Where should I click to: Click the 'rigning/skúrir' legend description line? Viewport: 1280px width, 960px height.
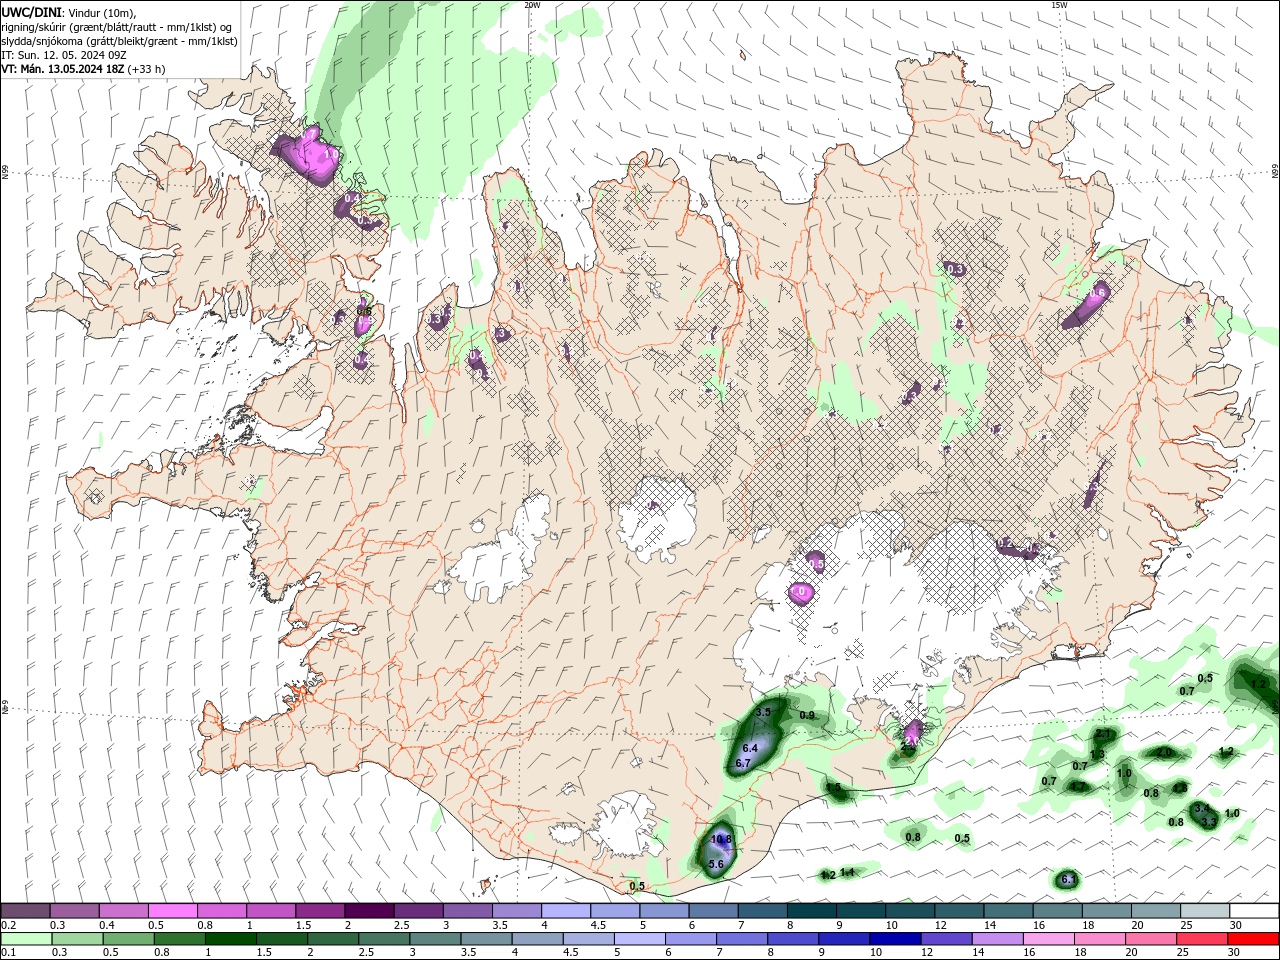[x=118, y=27]
